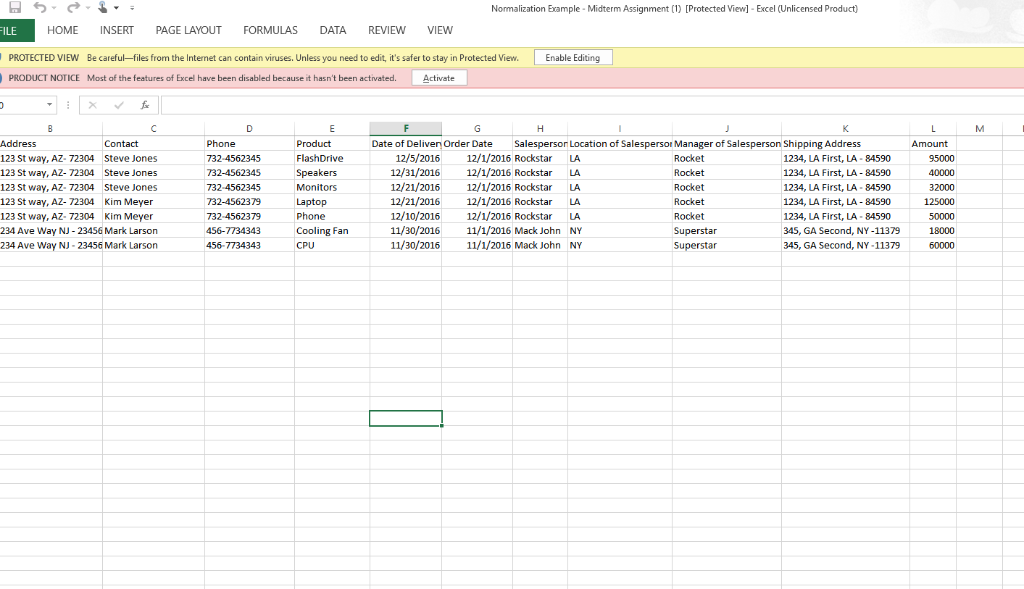The image size is (1024, 589).
Task: Click the 'Address' header cell
Action: tap(51, 144)
